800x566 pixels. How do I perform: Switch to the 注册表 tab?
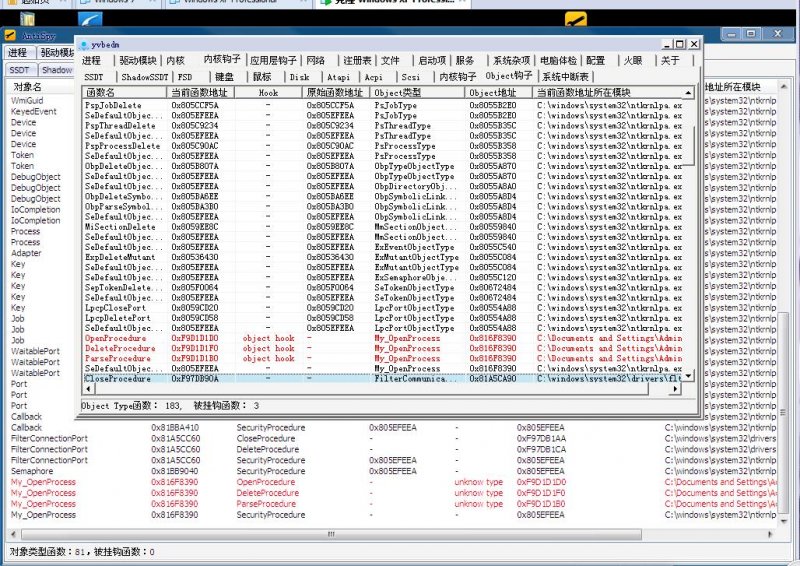click(357, 60)
